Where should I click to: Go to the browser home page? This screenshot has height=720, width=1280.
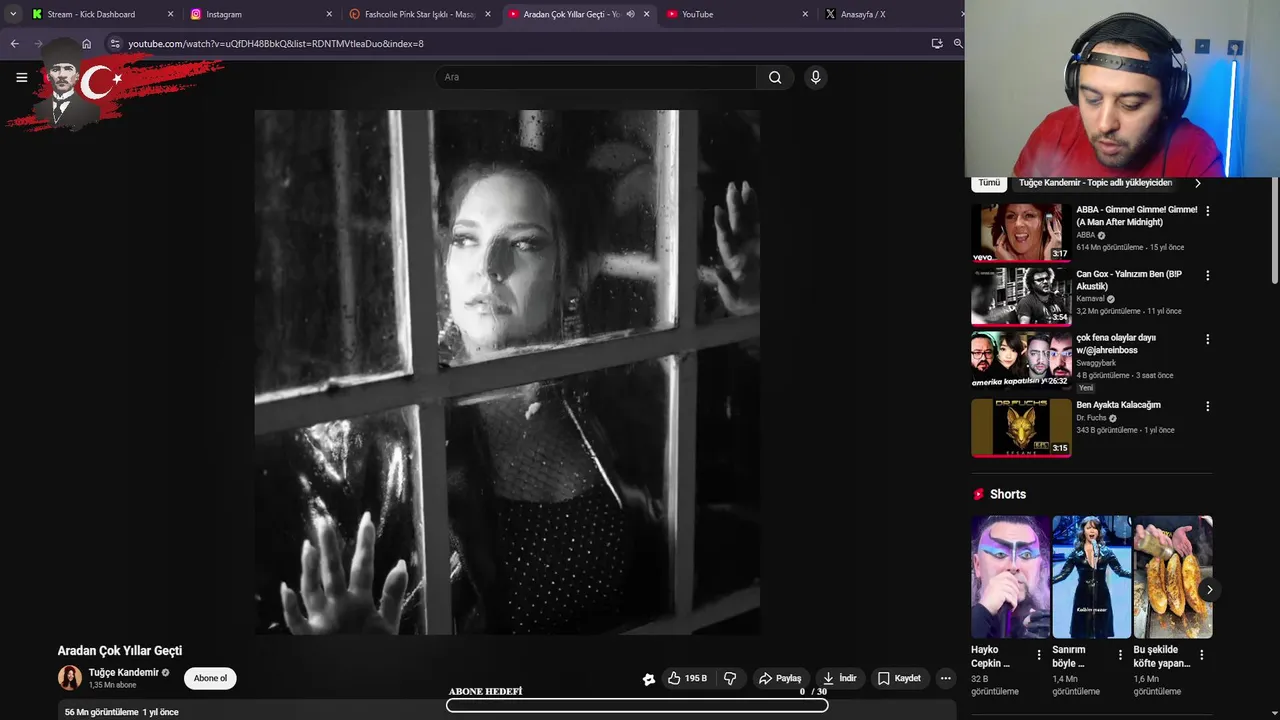[x=86, y=44]
